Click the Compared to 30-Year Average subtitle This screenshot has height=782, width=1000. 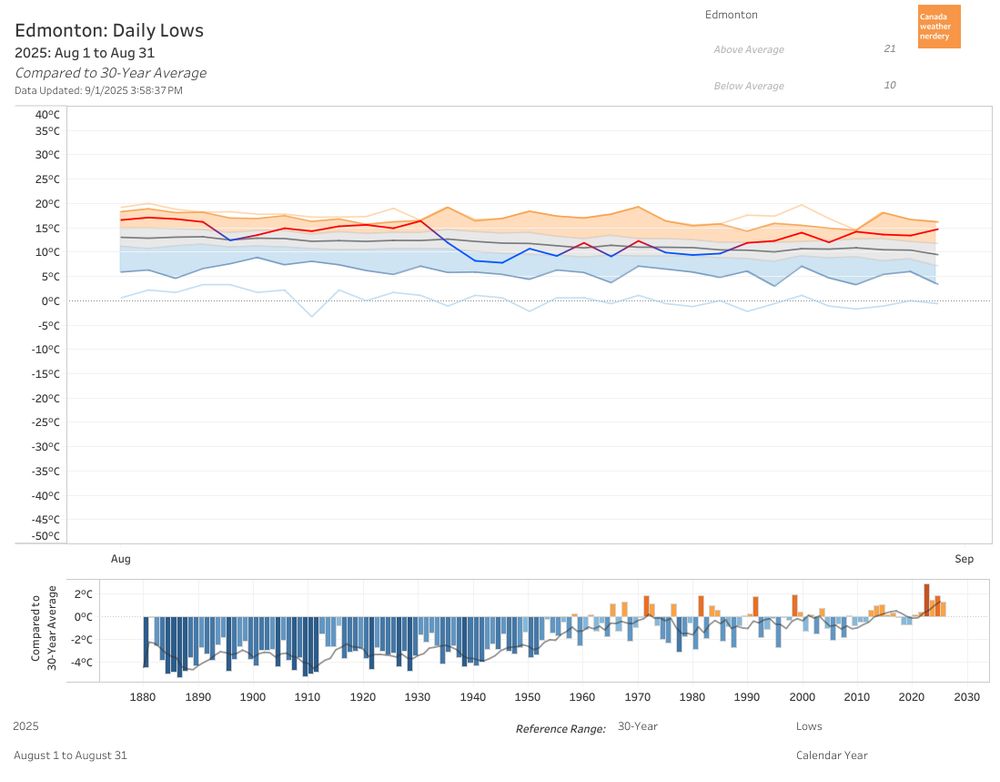[x=111, y=73]
